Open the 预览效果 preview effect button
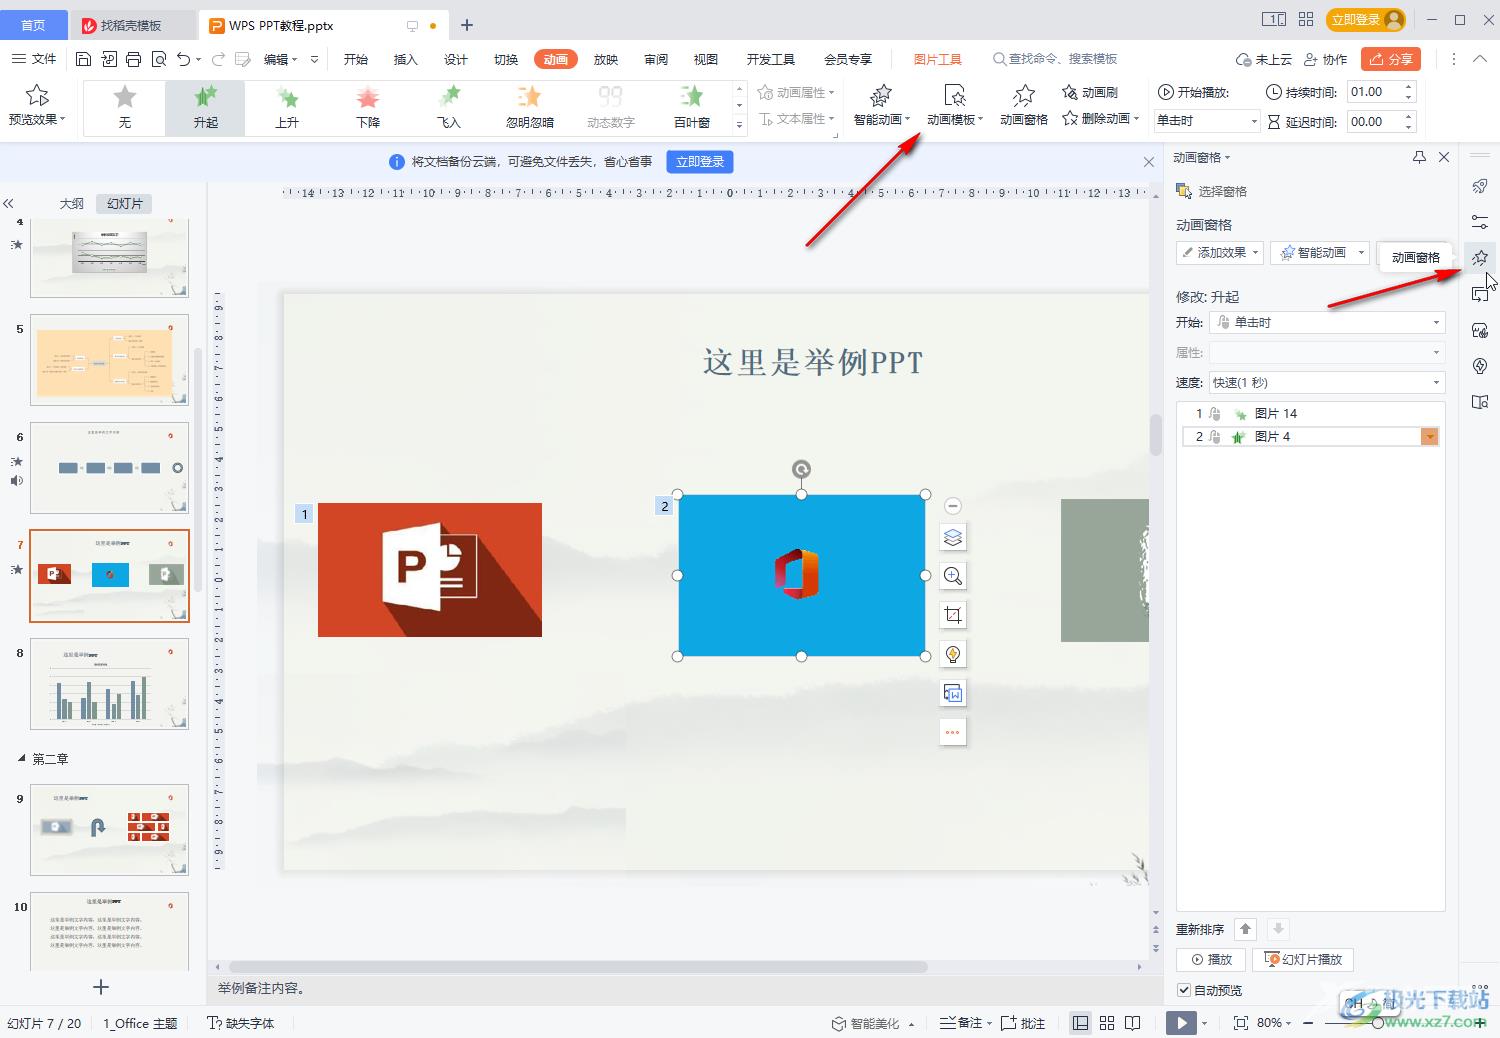The image size is (1500, 1038). [x=37, y=105]
